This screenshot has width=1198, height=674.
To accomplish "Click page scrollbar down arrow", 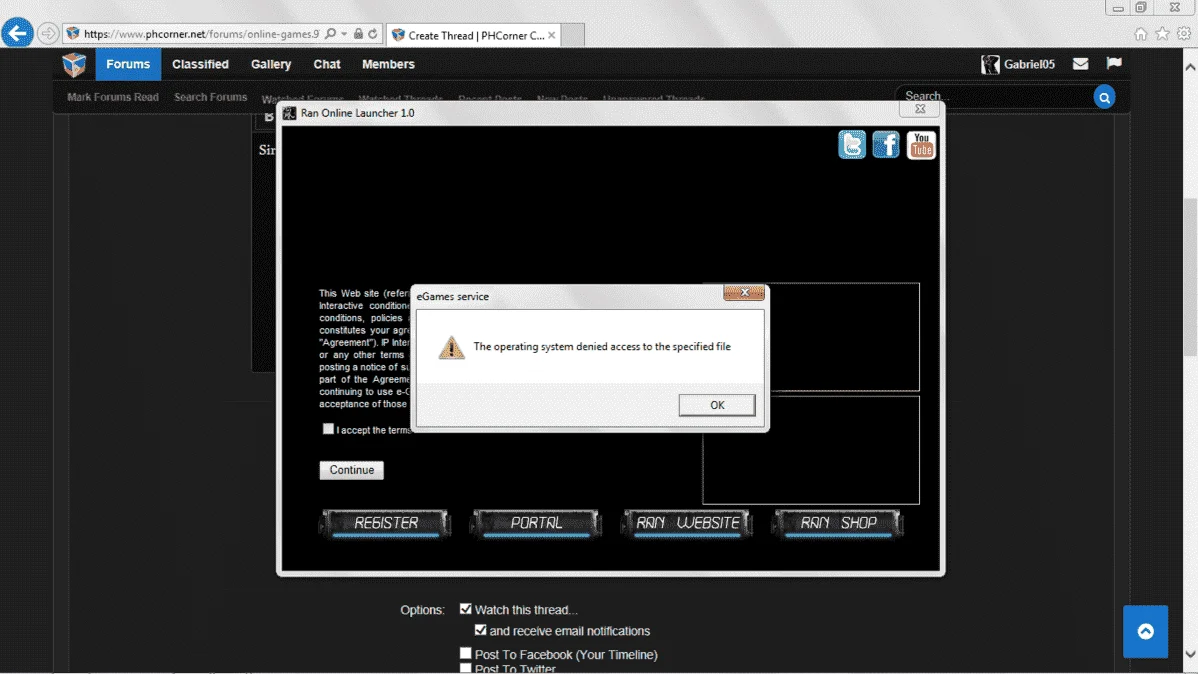I will pos(1190,654).
